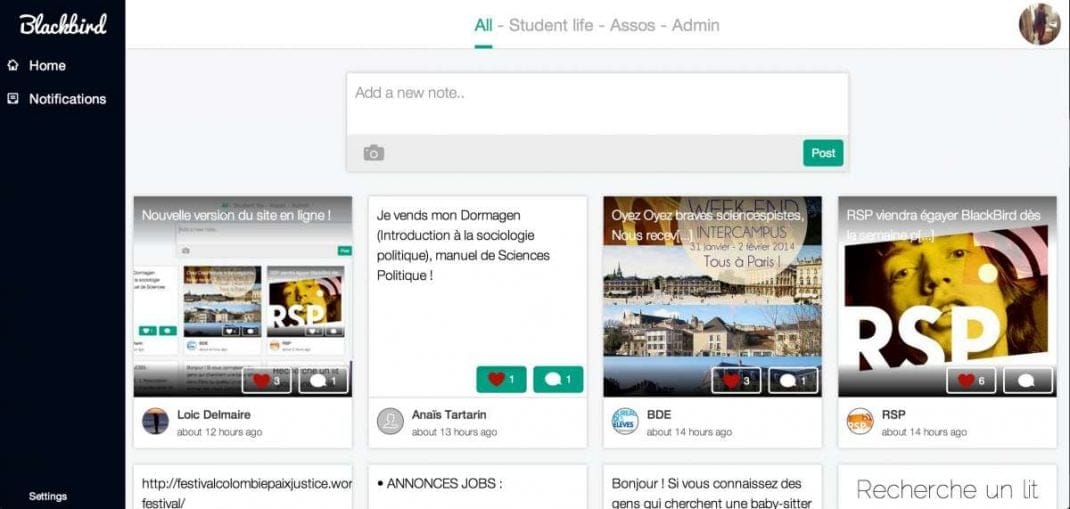Click the BDE author name
Image resolution: width=1070 pixels, height=509 pixels.
click(658, 414)
